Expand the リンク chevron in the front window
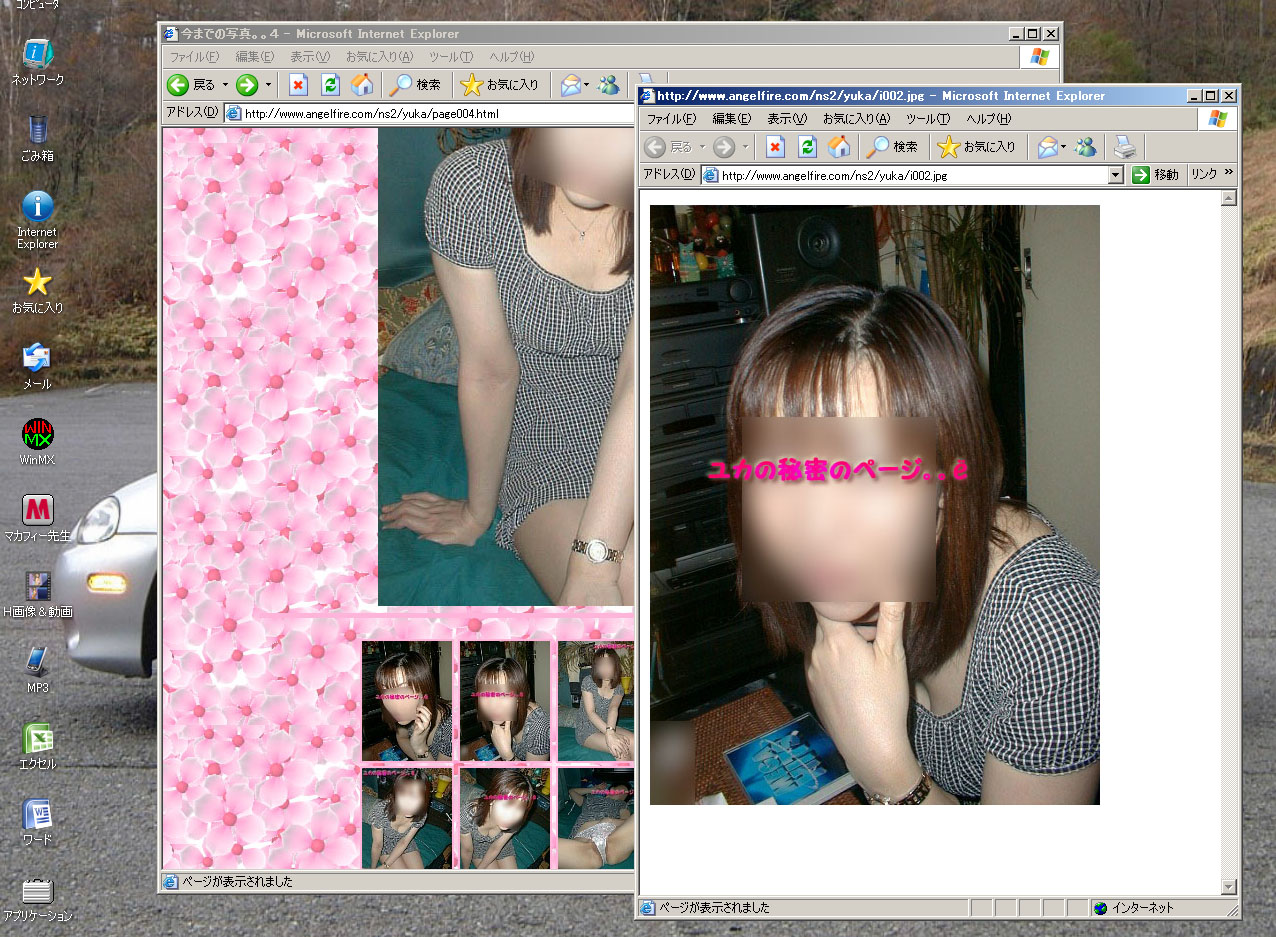Viewport: 1276px width, 937px height. pos(1229,174)
